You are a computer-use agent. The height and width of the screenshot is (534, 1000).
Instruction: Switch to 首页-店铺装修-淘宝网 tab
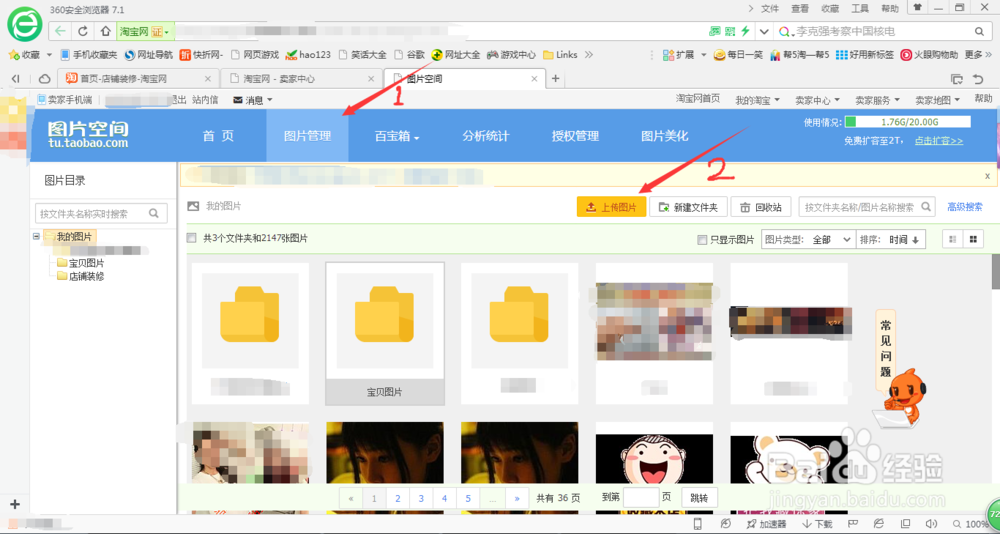pos(137,79)
